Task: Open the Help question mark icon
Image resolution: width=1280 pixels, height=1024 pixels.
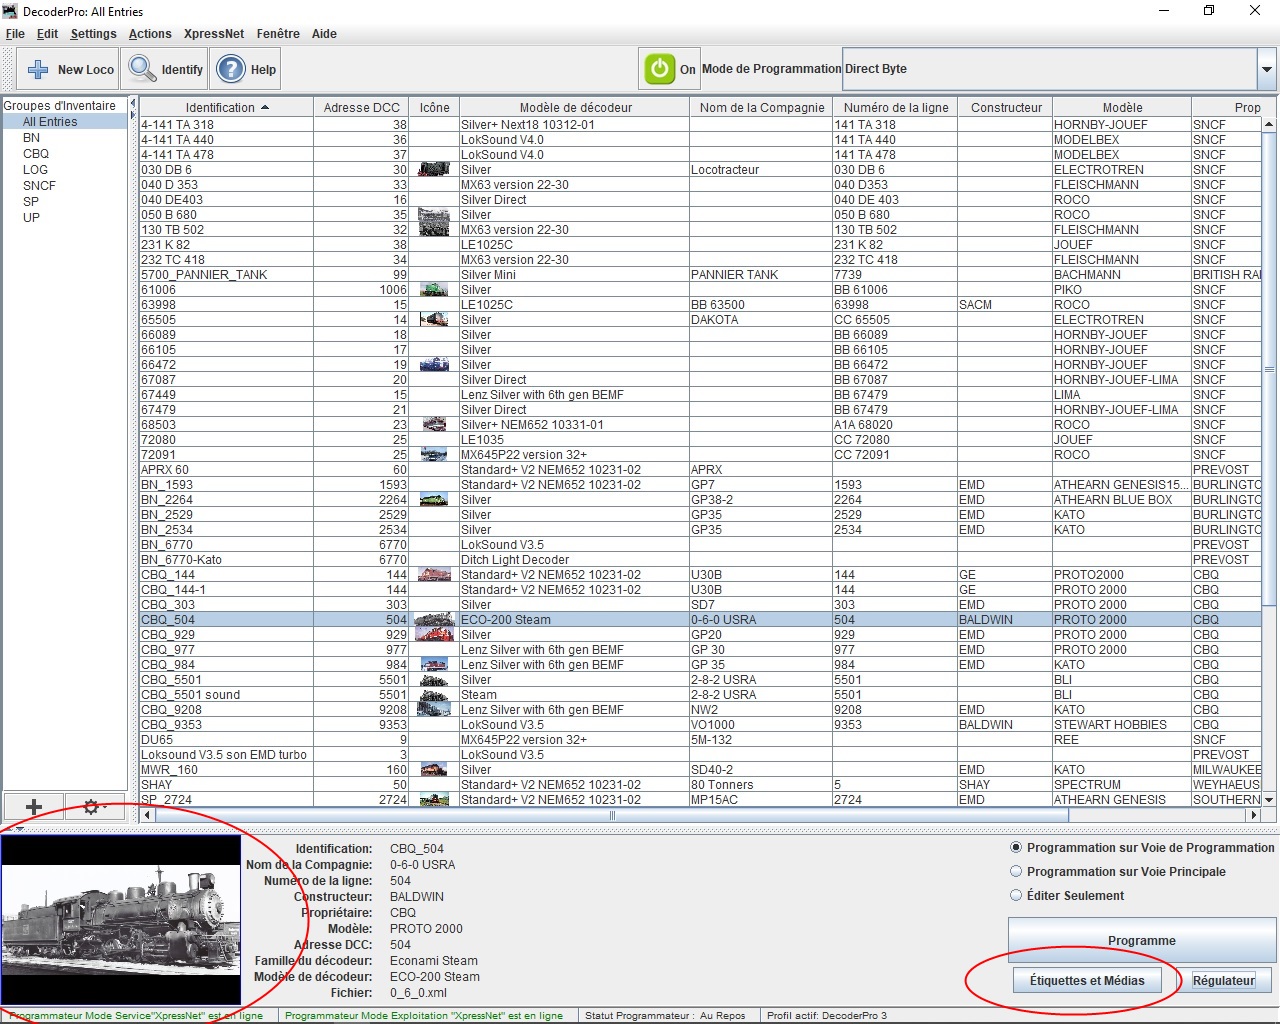Action: [231, 69]
